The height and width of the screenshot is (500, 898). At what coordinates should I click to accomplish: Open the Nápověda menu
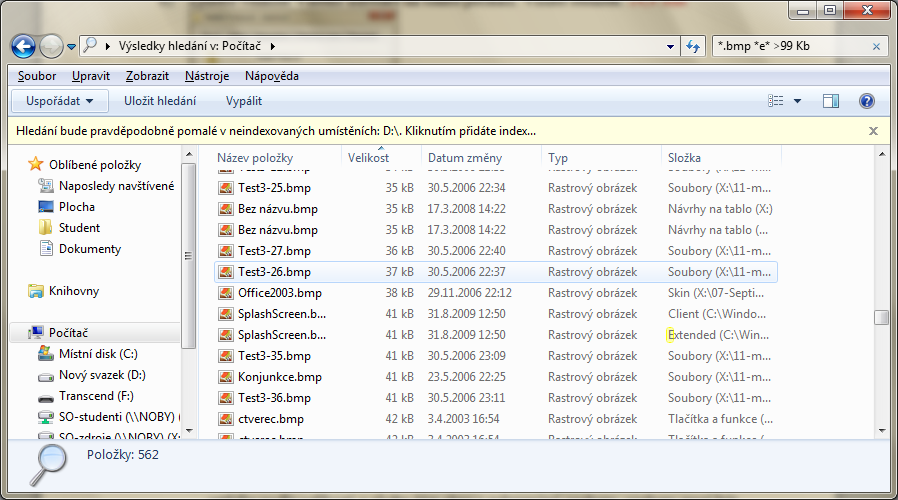click(x=271, y=76)
